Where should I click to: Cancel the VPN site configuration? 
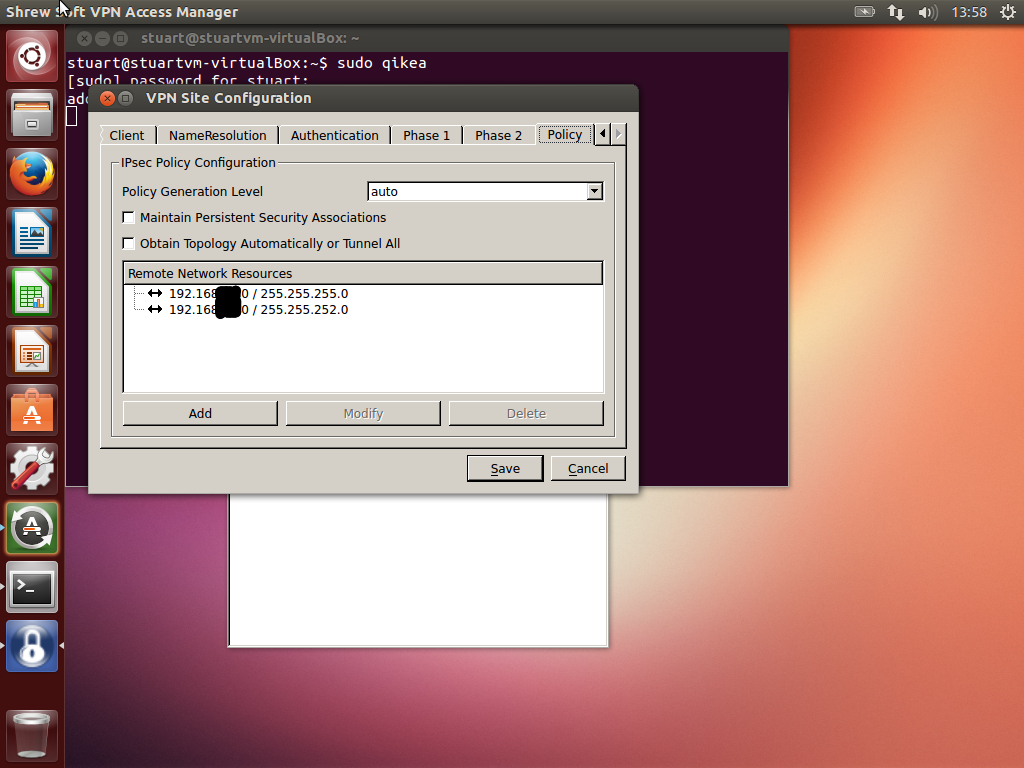(x=588, y=468)
